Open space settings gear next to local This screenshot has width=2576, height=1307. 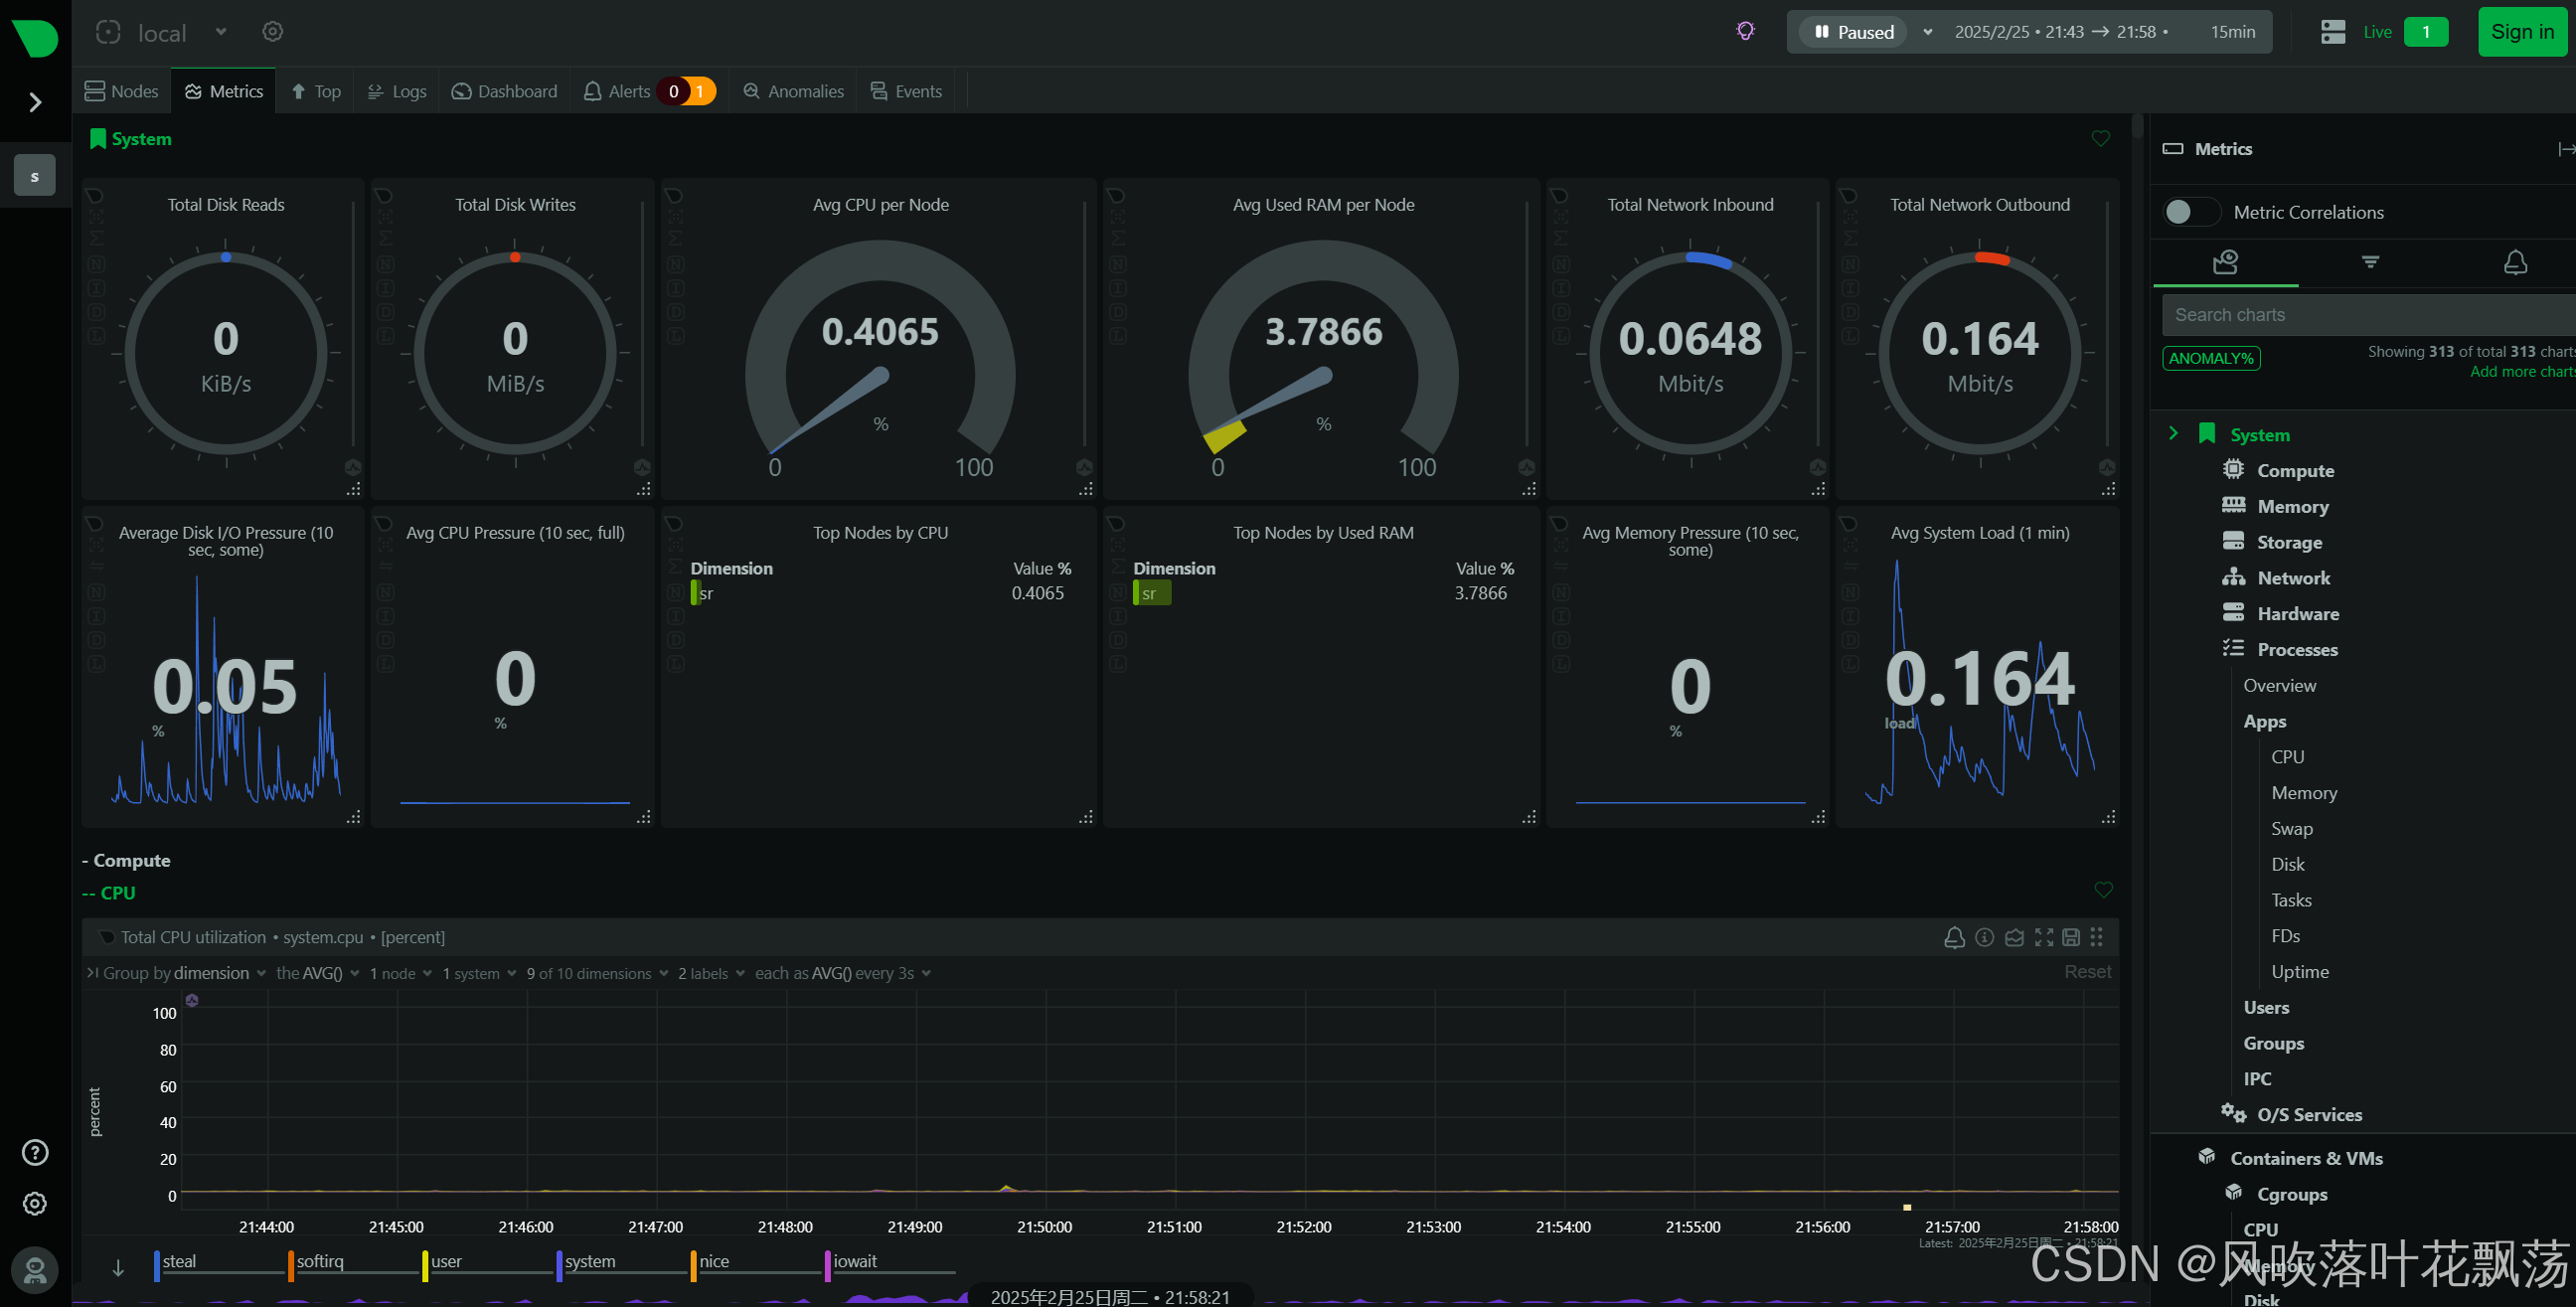tap(272, 32)
